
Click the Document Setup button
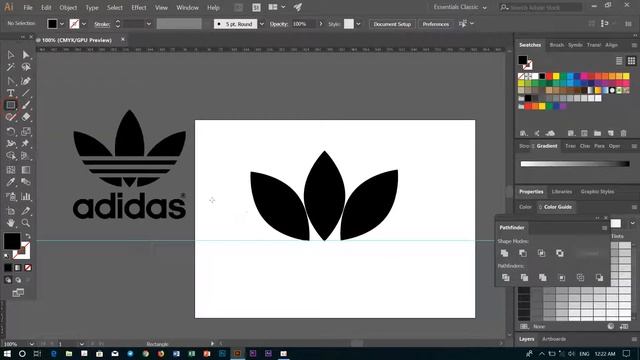click(392, 24)
